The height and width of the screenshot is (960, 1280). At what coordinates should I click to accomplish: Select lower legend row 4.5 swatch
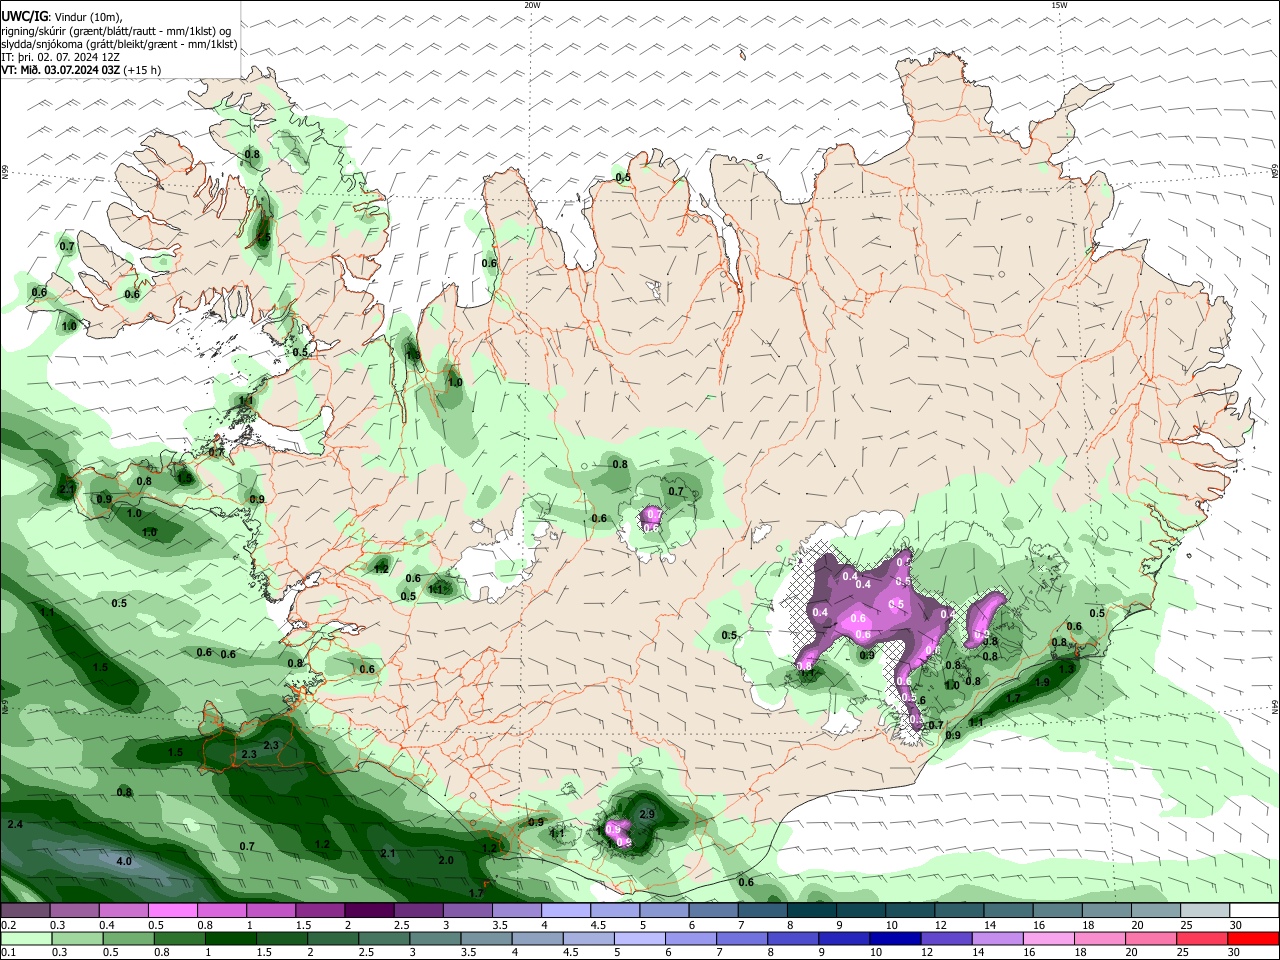tap(591, 938)
